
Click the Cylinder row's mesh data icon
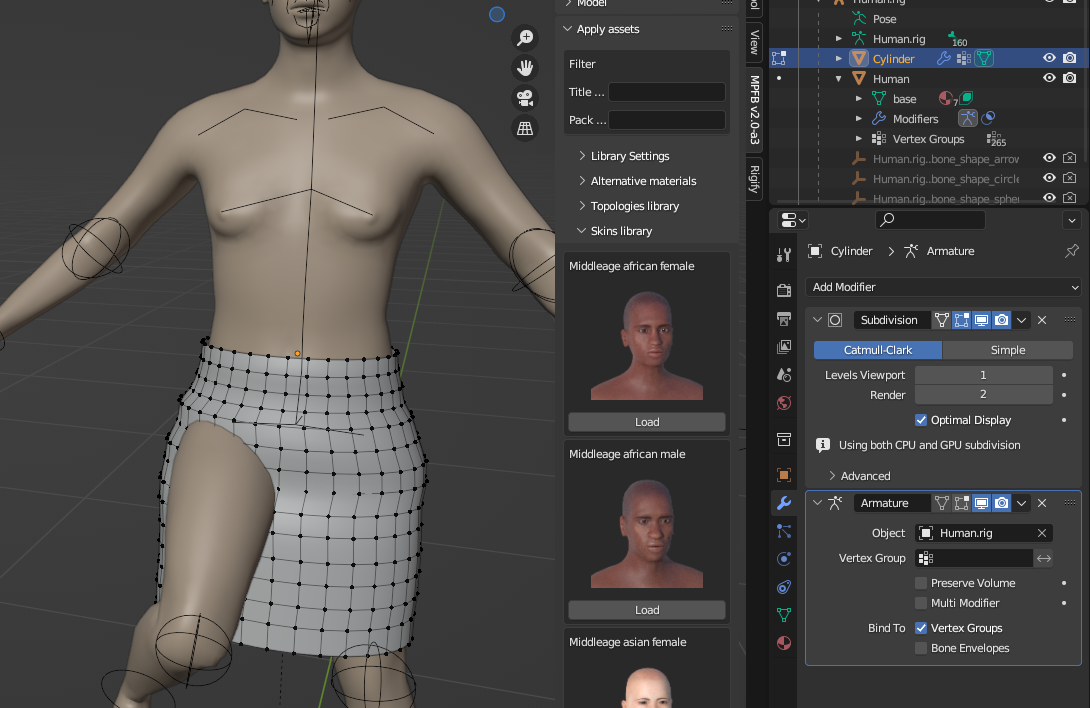(x=984, y=58)
